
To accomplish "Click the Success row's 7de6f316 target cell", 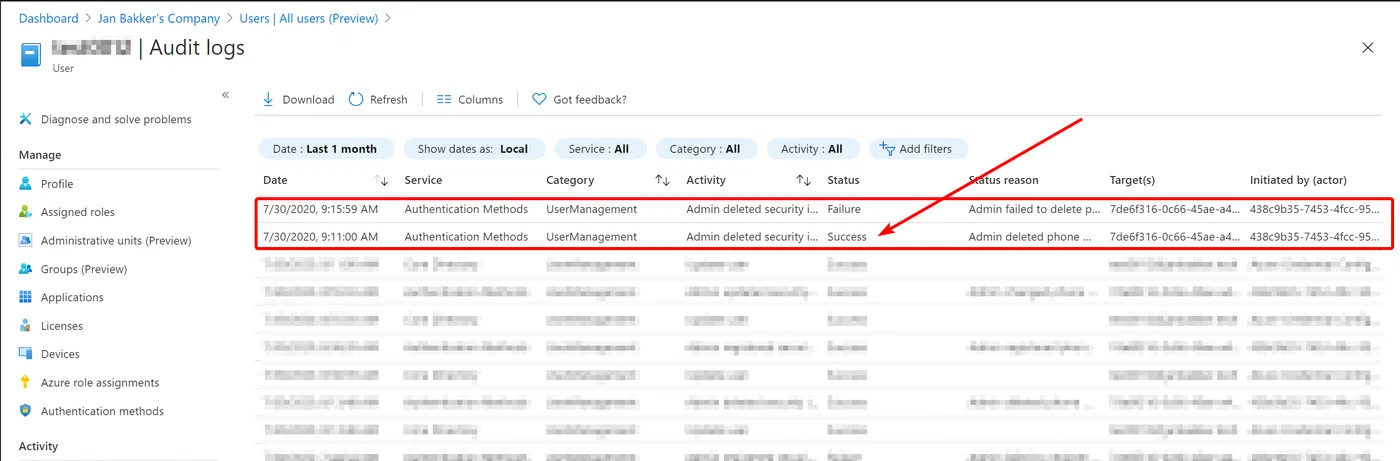I will point(1174,237).
